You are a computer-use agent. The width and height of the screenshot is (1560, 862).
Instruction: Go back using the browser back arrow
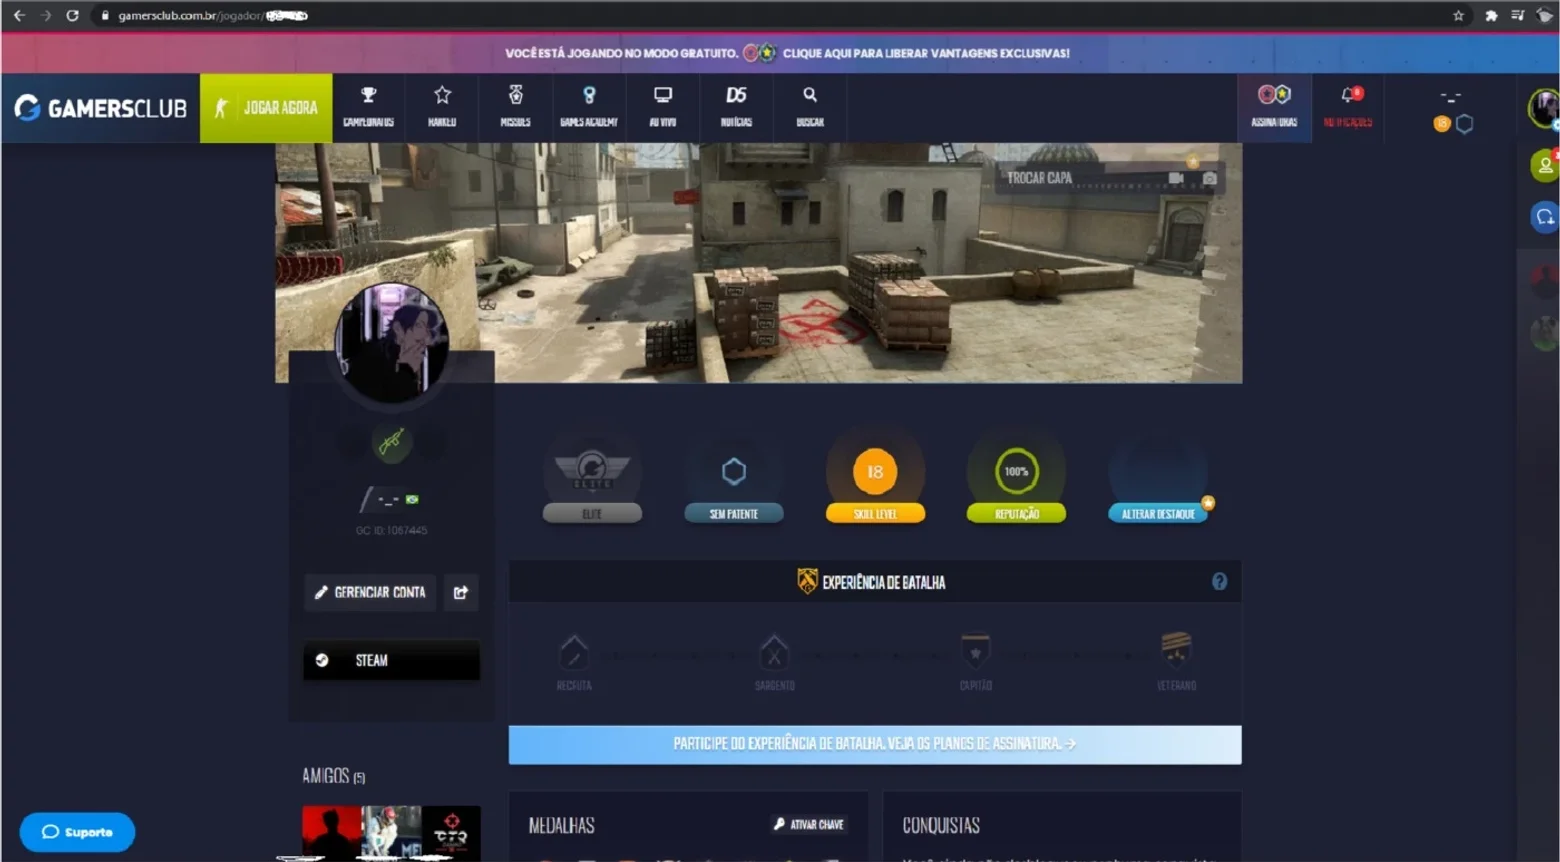pos(19,15)
